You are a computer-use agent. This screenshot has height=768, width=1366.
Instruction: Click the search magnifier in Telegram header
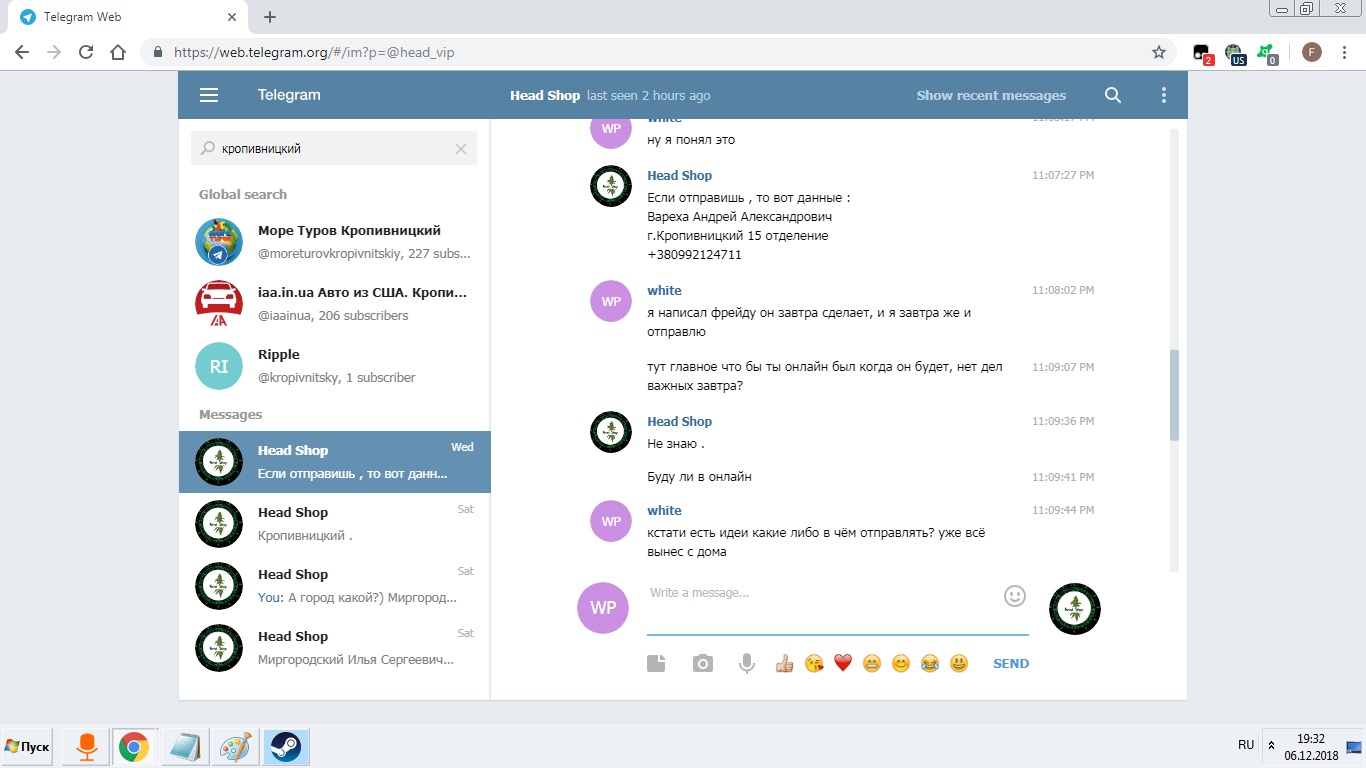point(1113,95)
